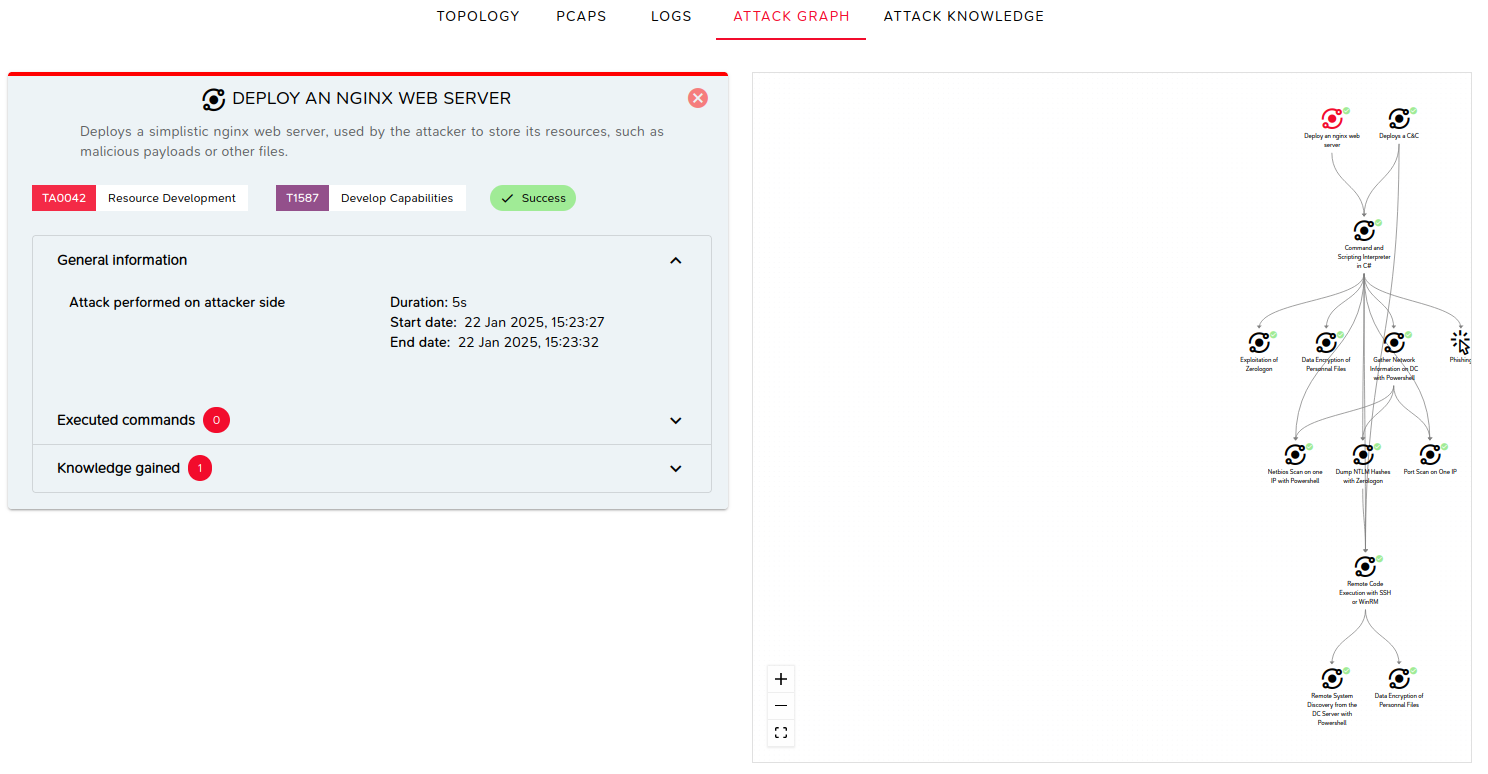Click the Executed commands heading text
Screen dimensions: 1488x774
(x=126, y=420)
